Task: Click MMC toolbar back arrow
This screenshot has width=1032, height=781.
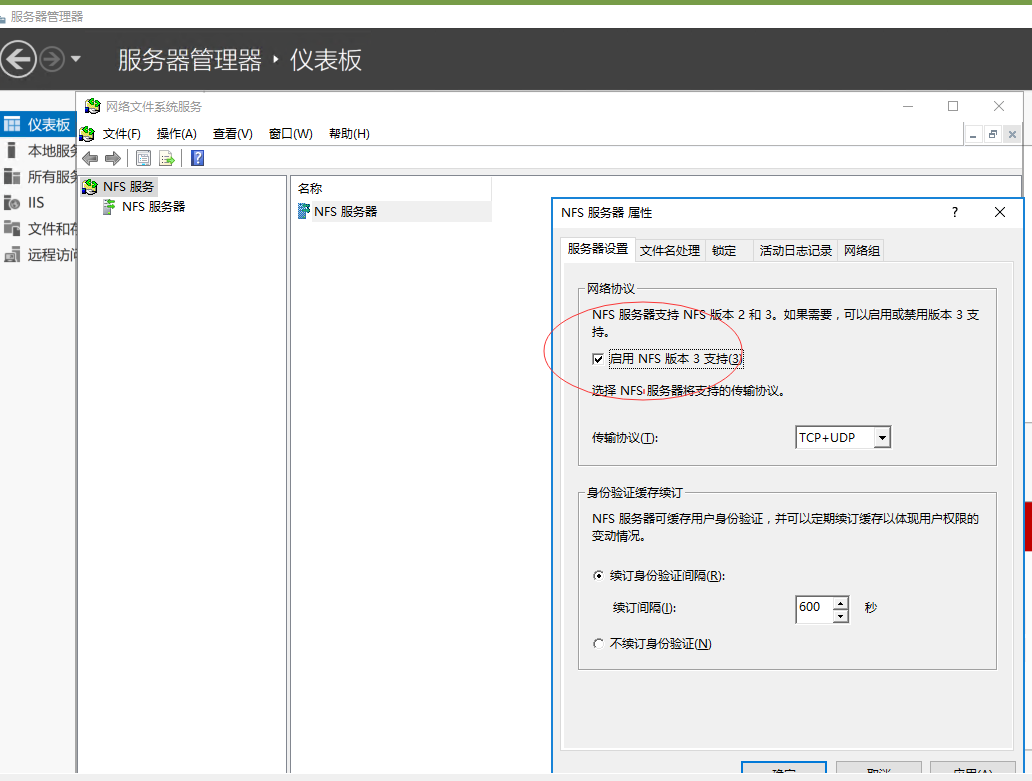Action: point(90,158)
